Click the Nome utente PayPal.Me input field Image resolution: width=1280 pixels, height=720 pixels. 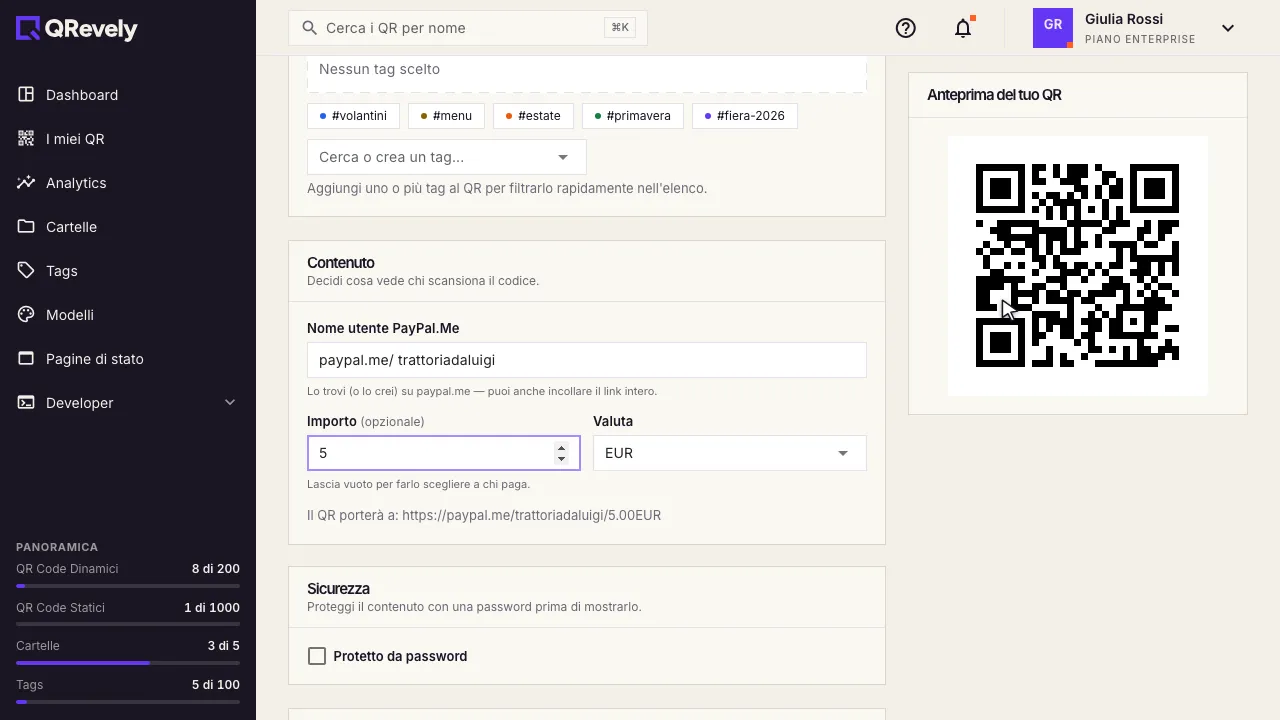(x=587, y=360)
